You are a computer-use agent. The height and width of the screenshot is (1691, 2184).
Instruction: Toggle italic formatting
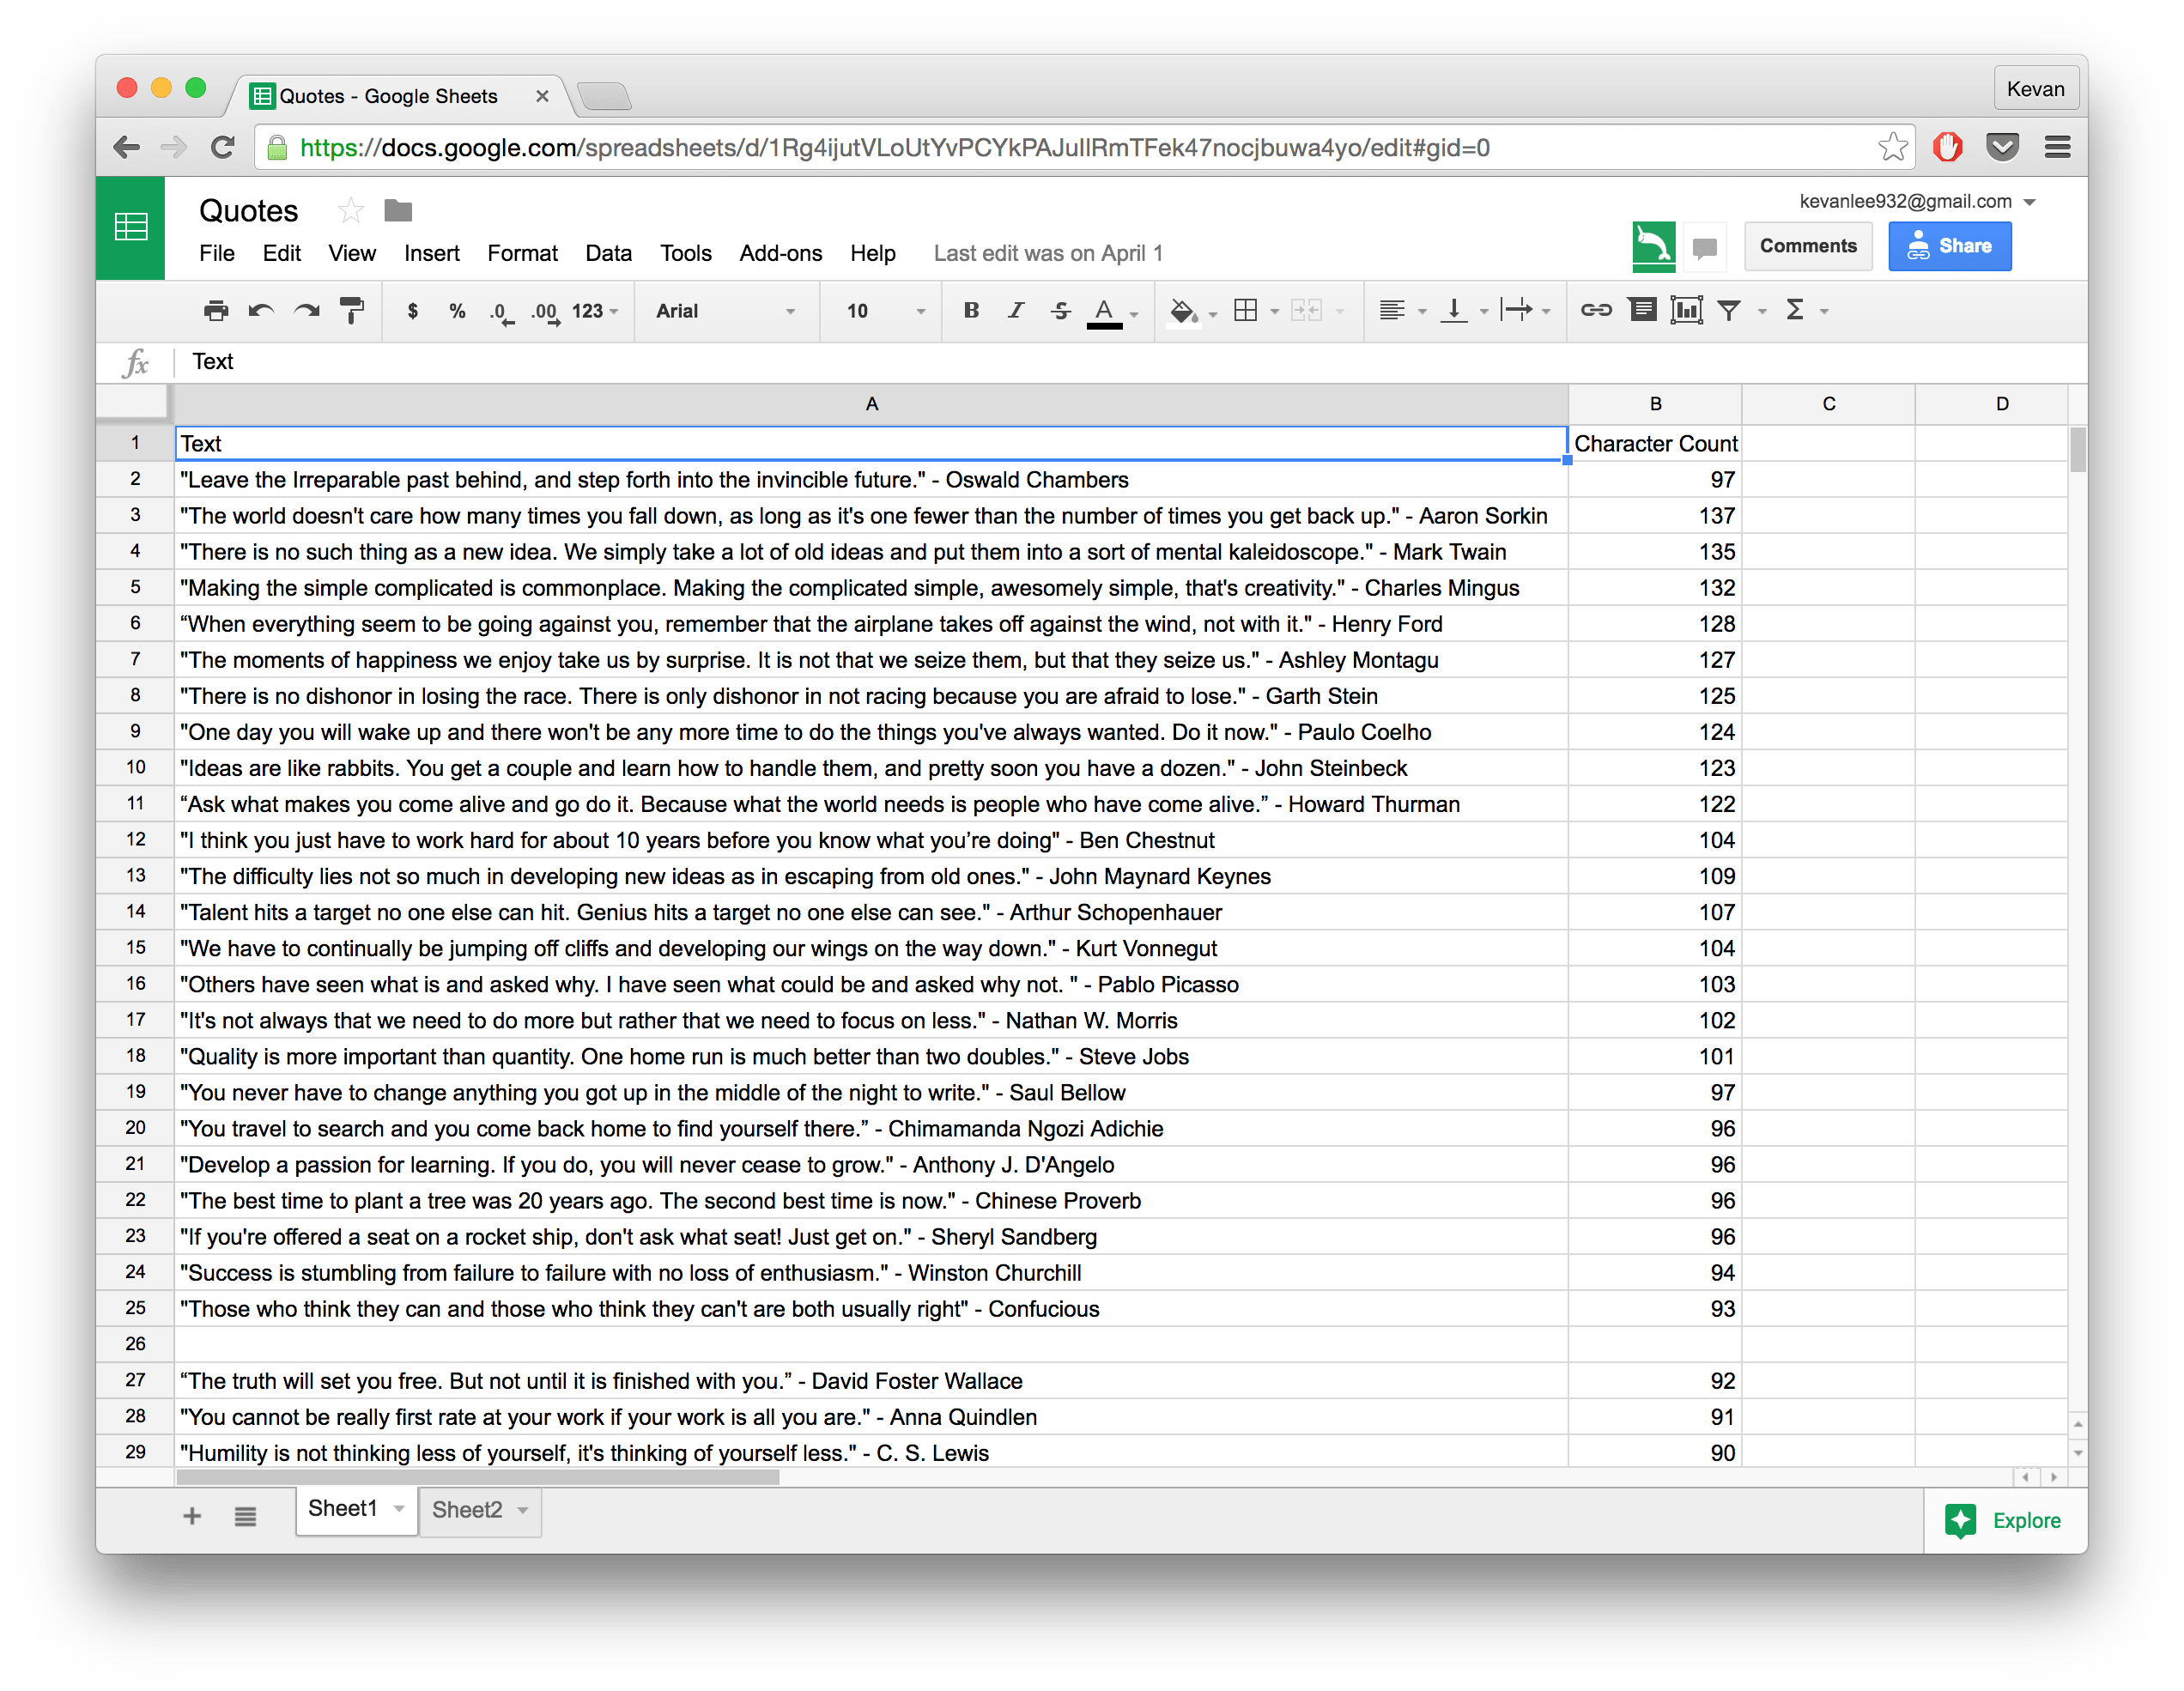tap(1015, 311)
